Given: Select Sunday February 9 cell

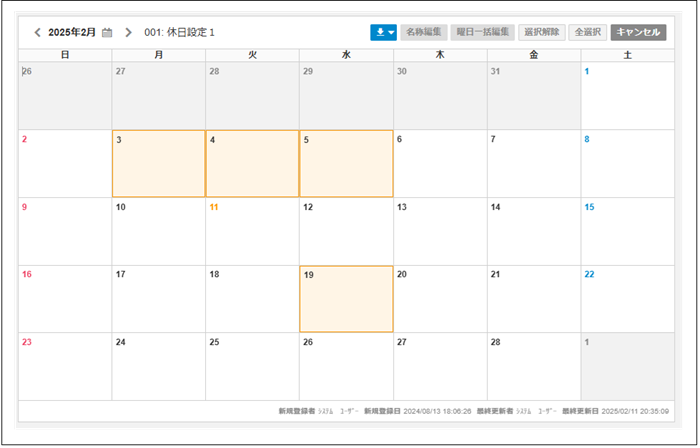Looking at the screenshot, I should point(65,232).
